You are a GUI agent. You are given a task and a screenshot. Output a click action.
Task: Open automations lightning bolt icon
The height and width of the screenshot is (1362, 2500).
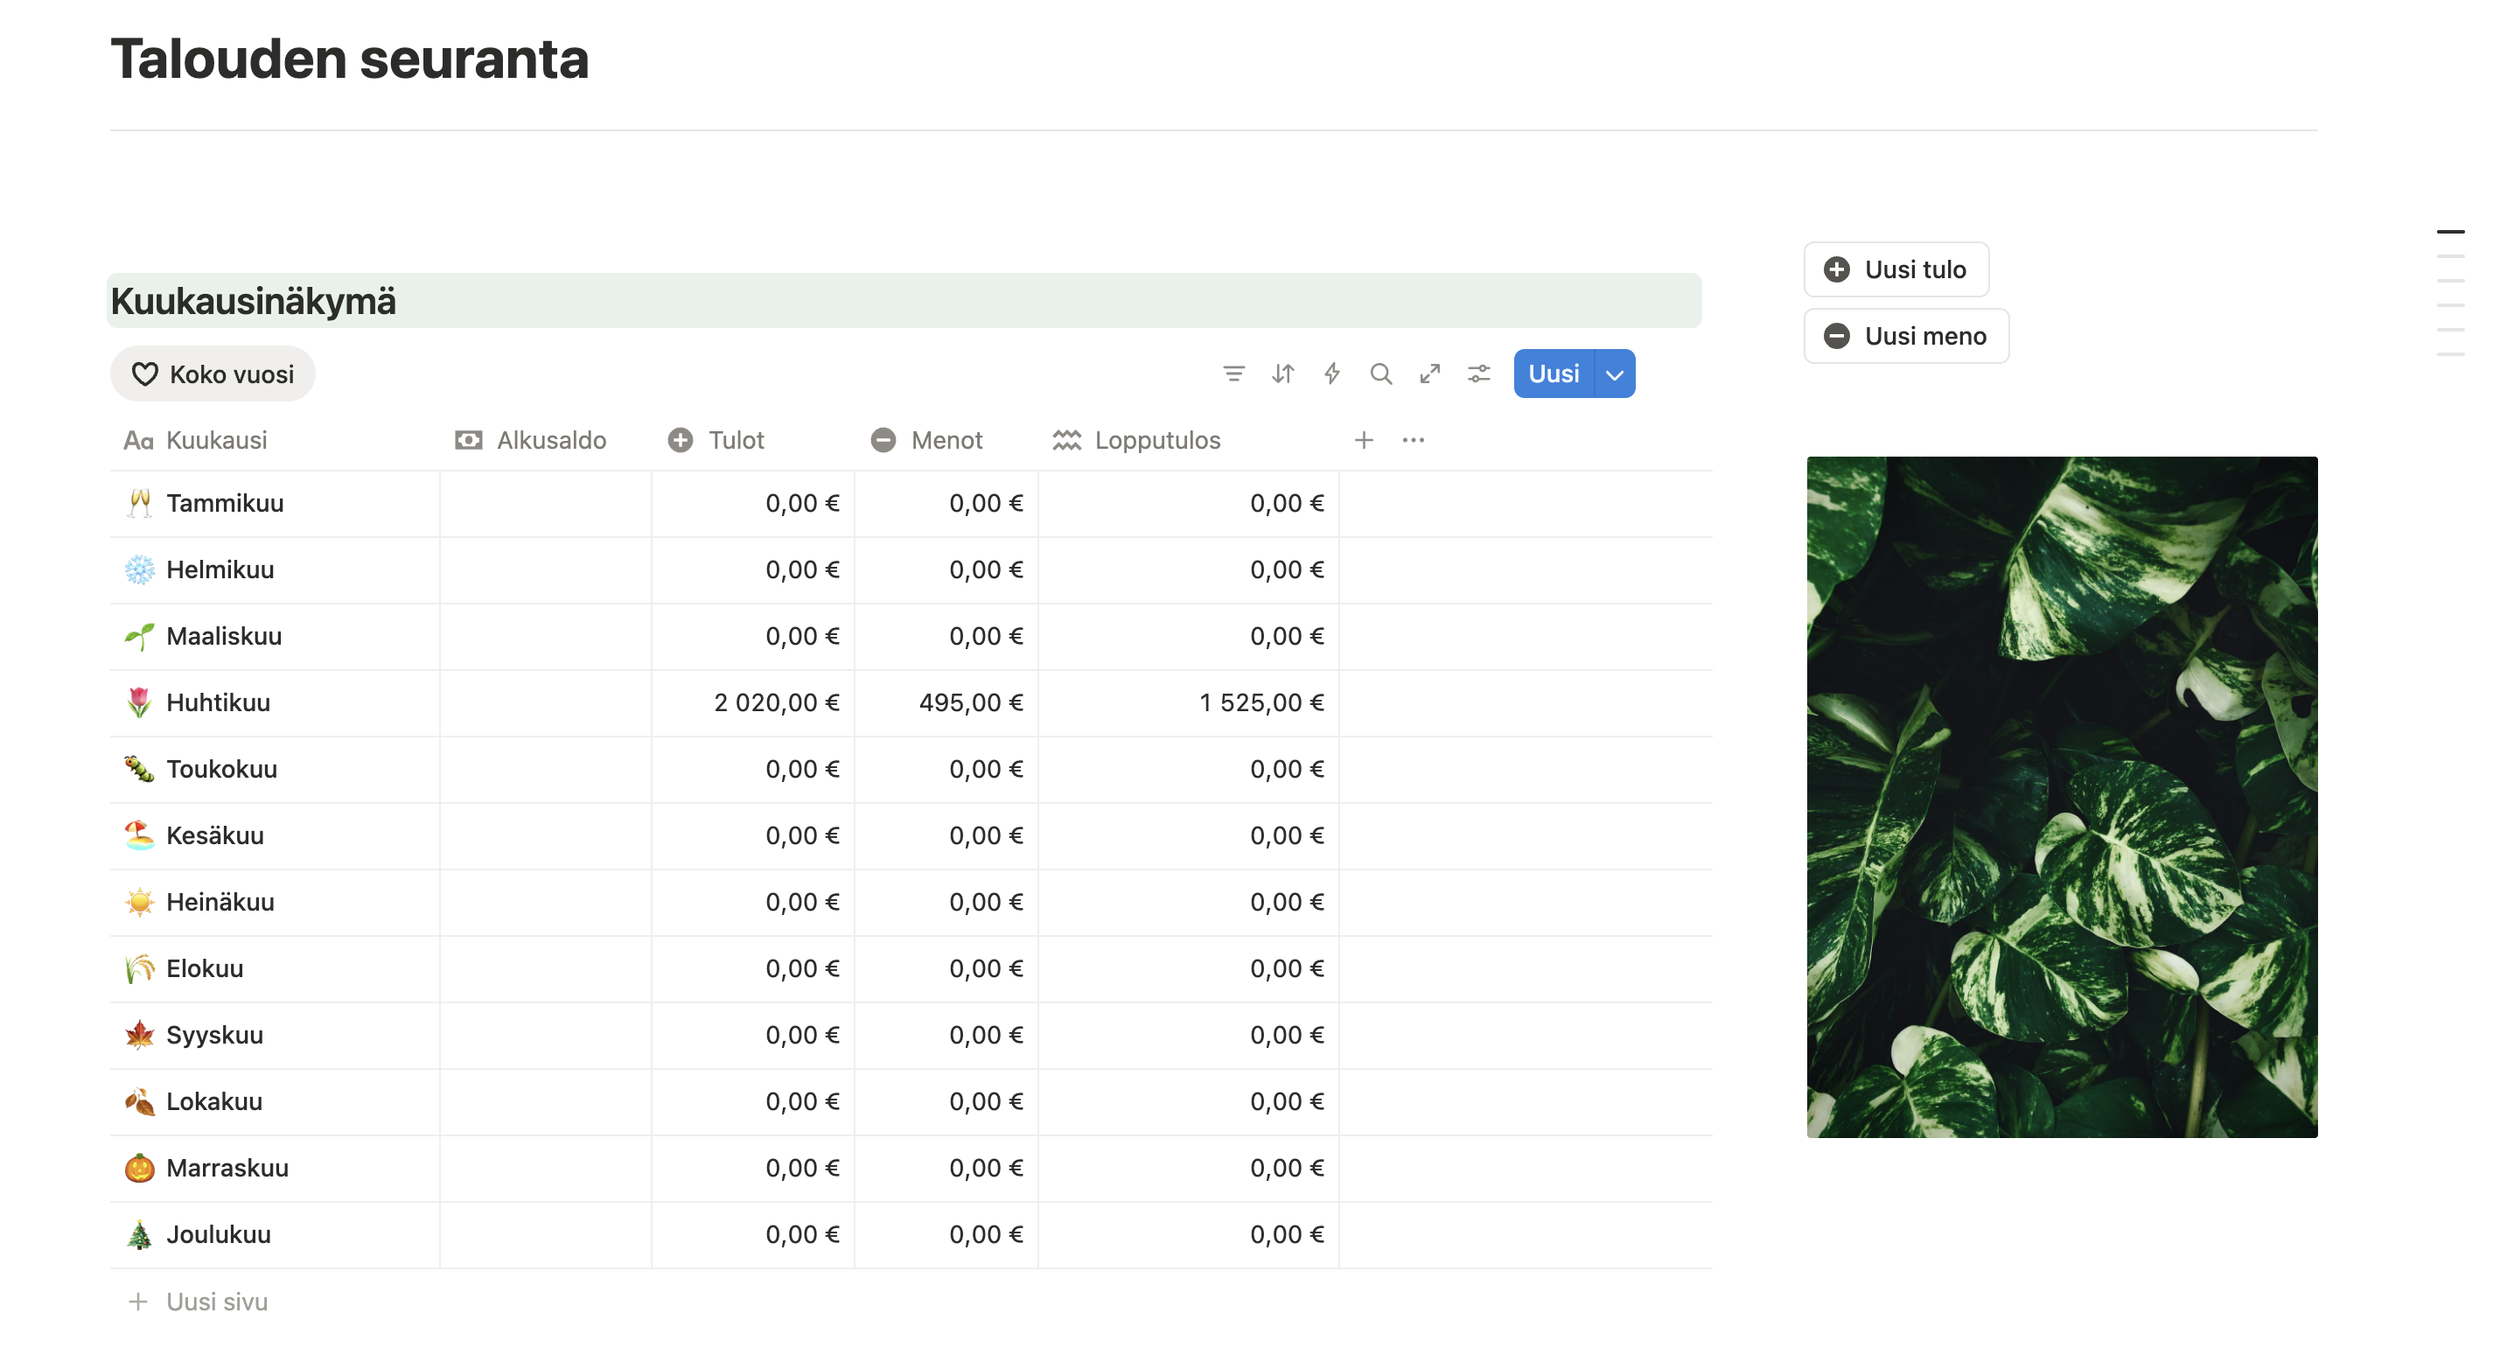click(1332, 374)
